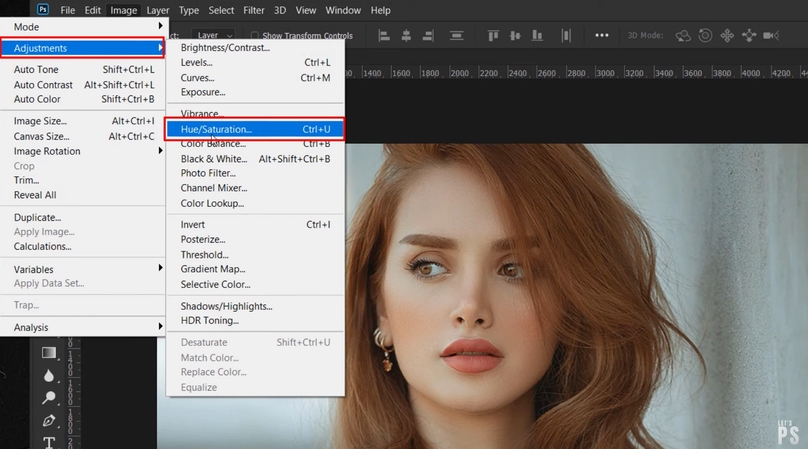The width and height of the screenshot is (808, 449).
Task: Open the Help menu
Action: [381, 10]
